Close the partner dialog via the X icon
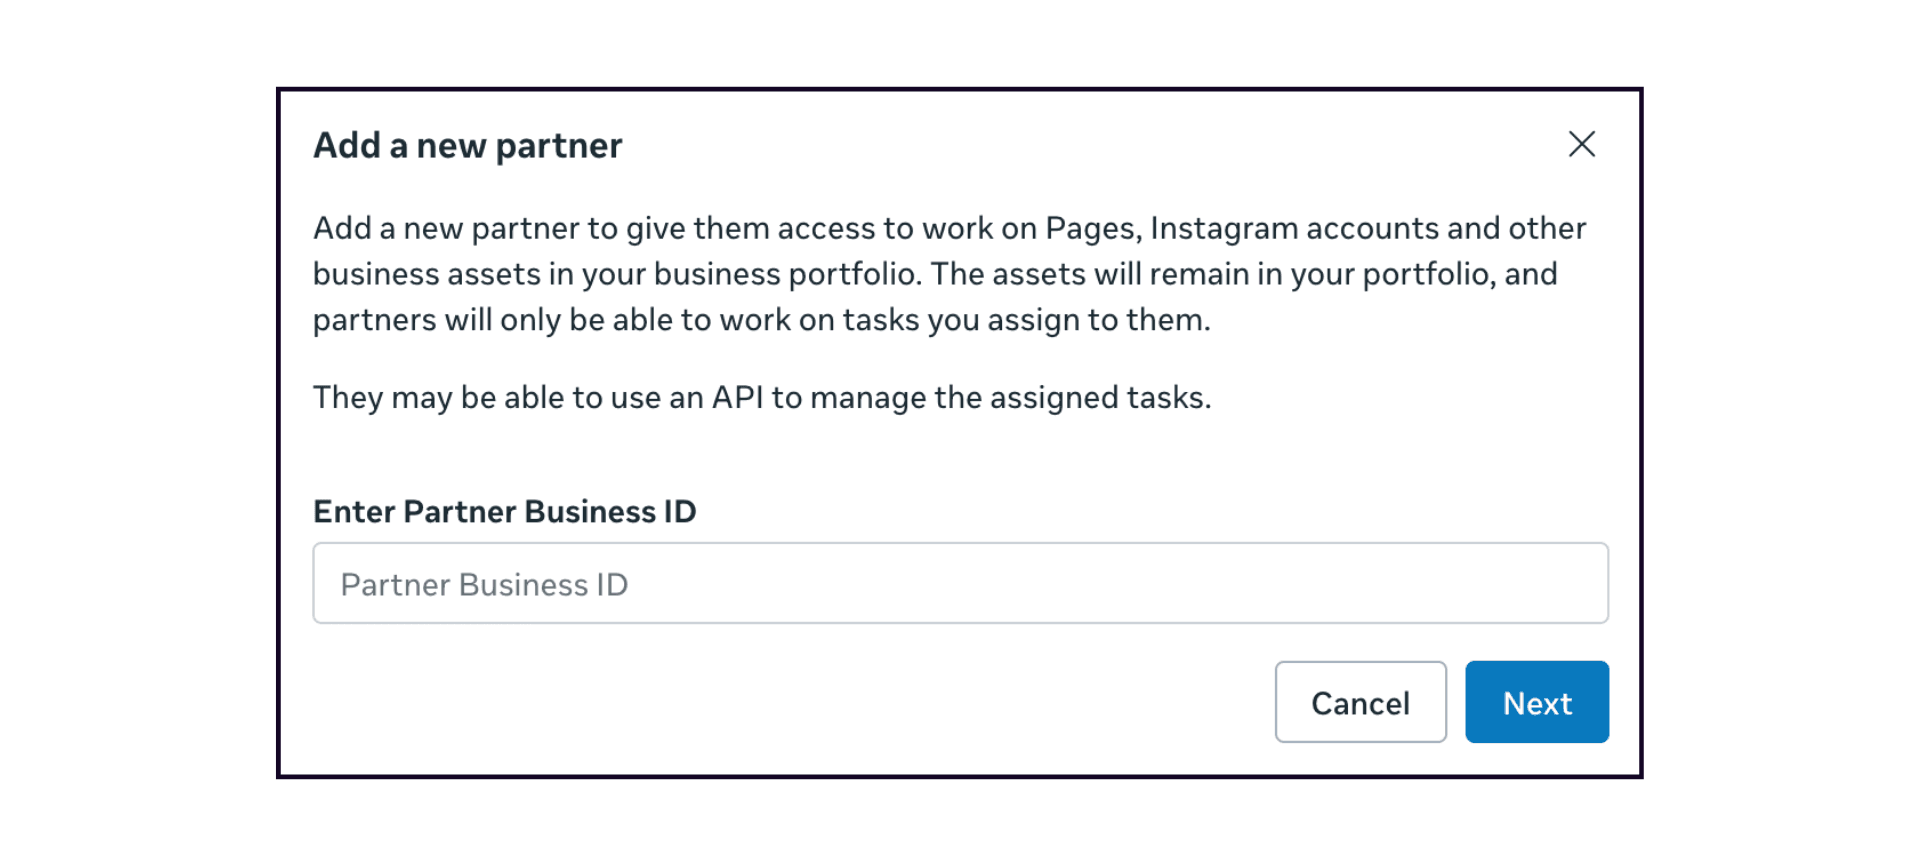The image size is (1920, 866). coord(1582,145)
